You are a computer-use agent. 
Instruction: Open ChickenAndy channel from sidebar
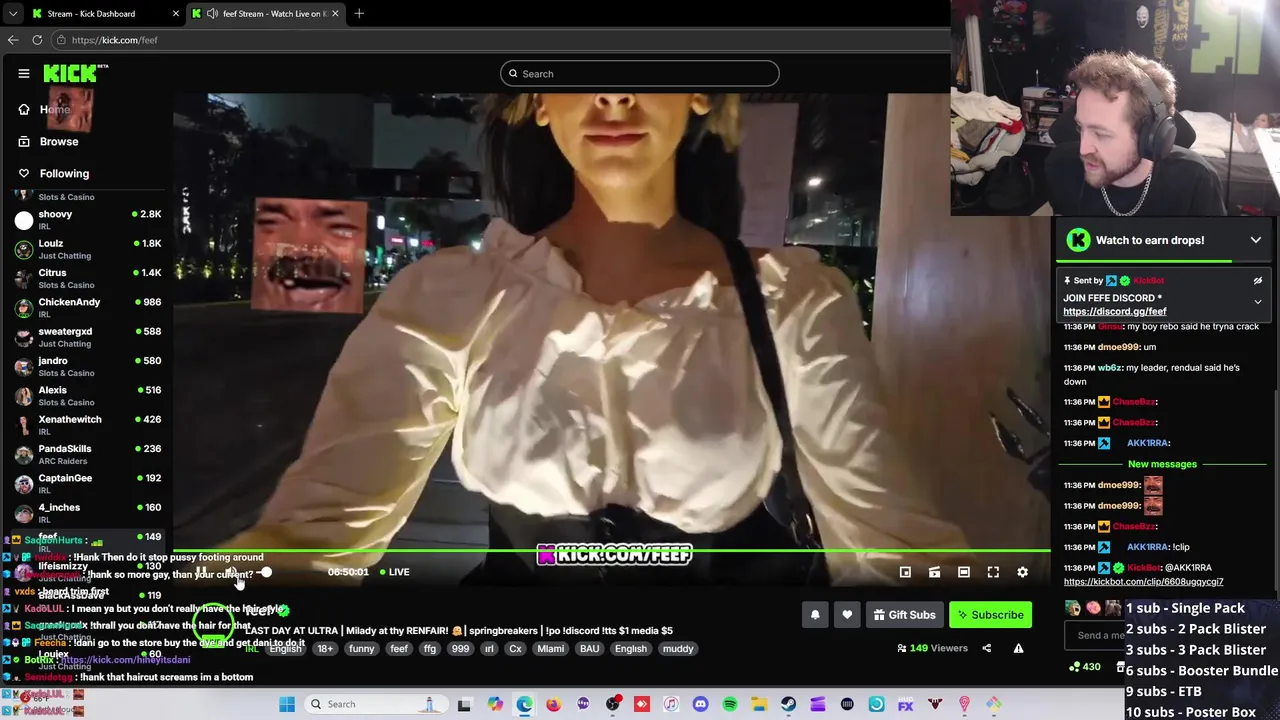(x=88, y=307)
